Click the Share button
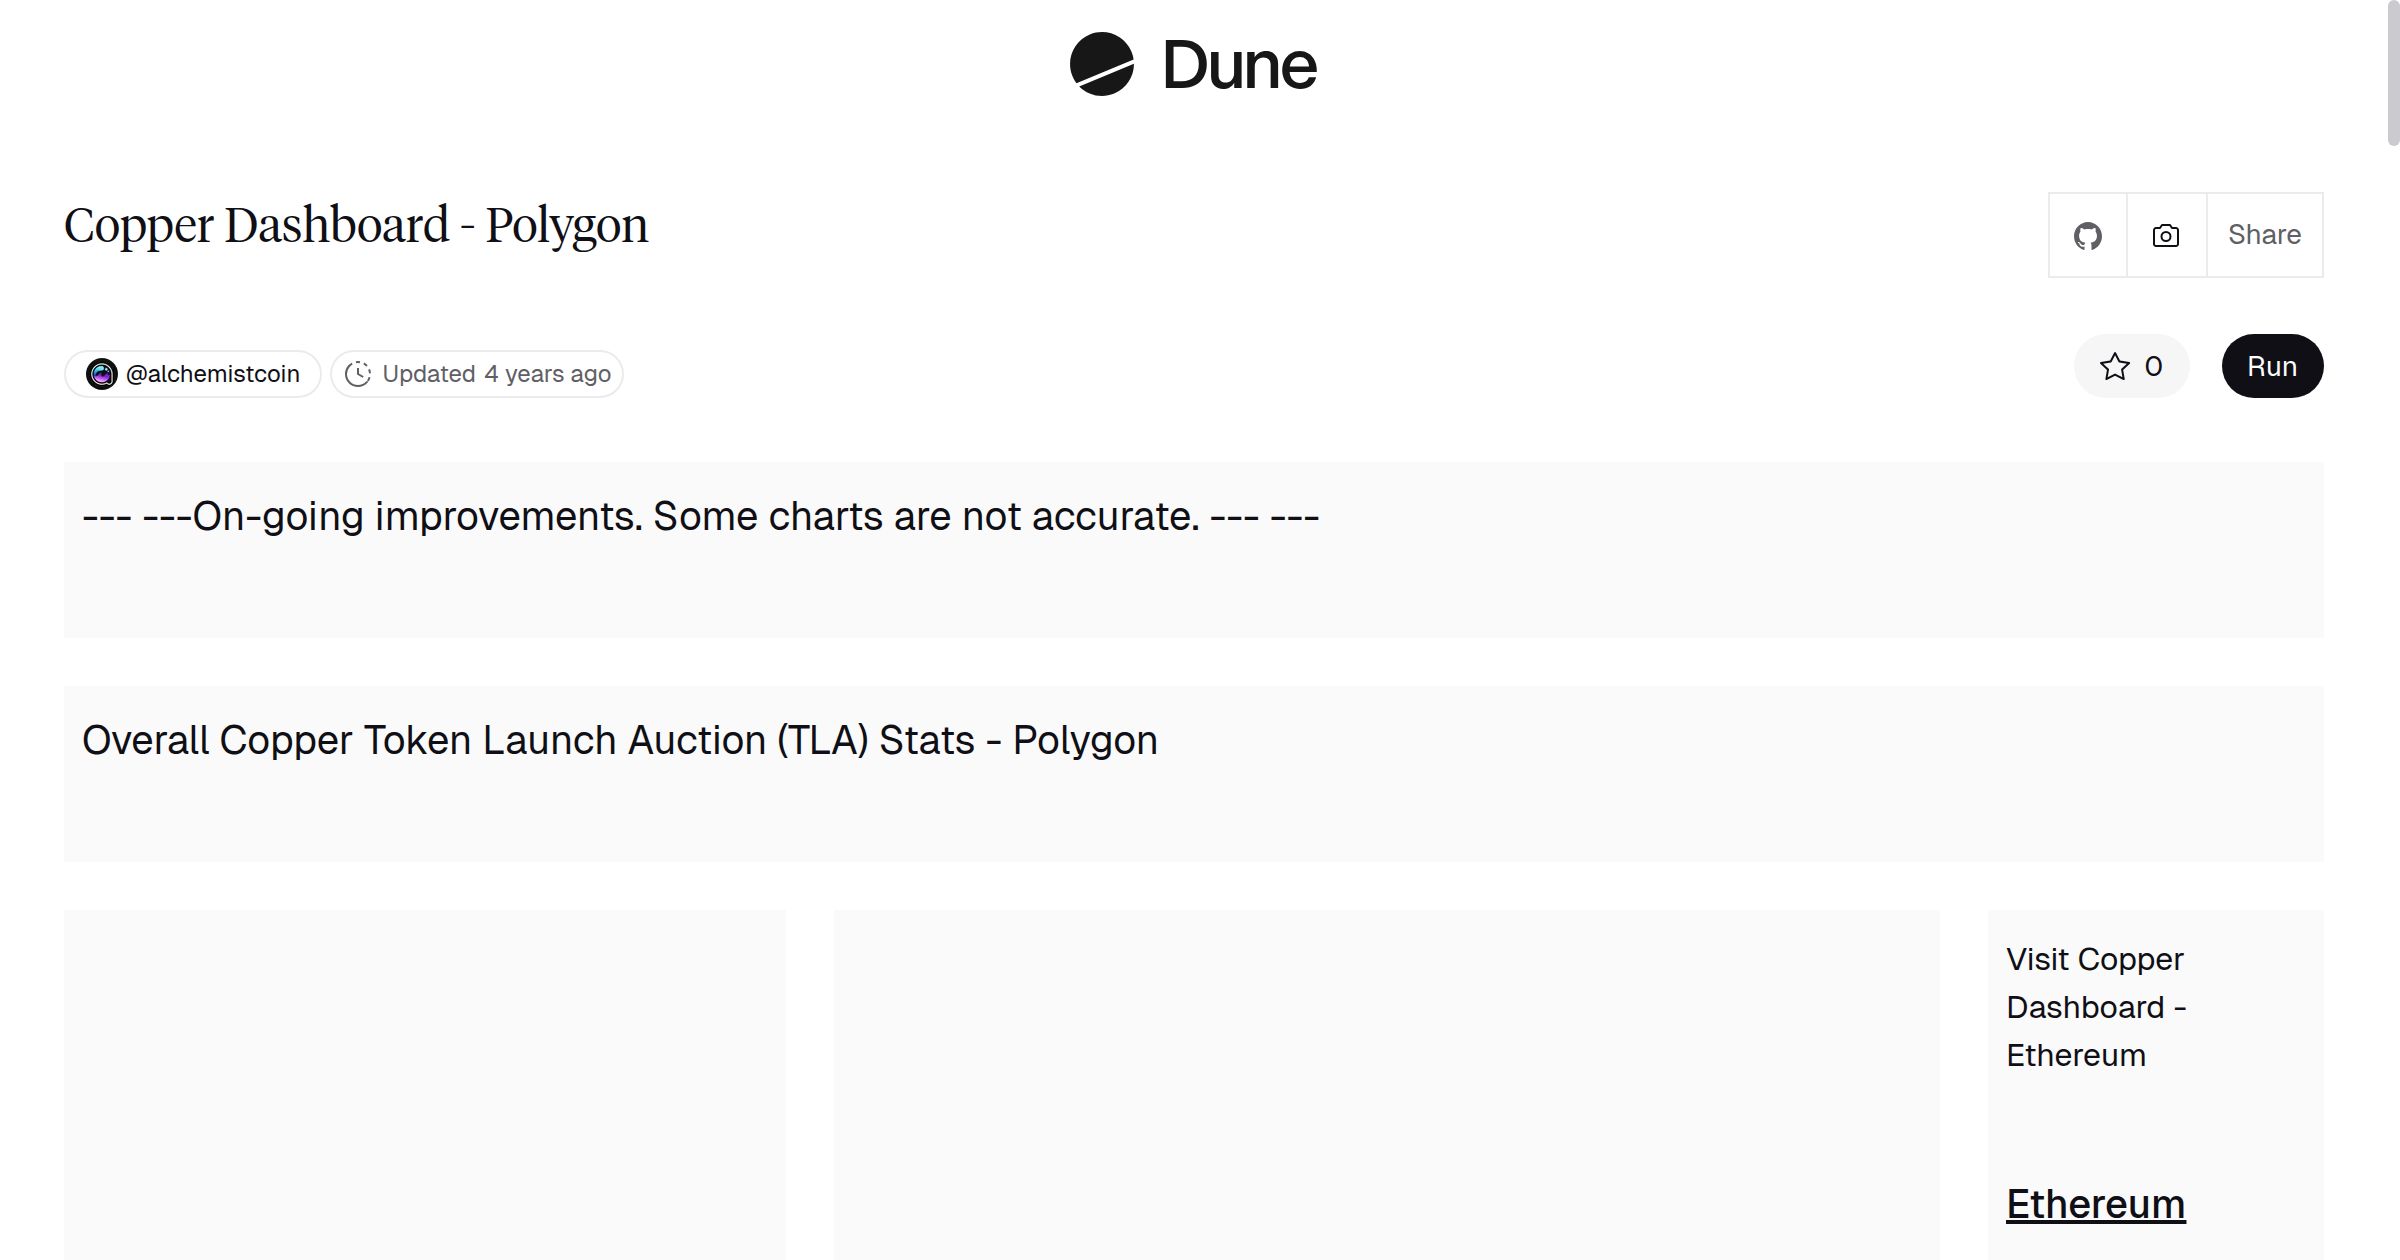This screenshot has width=2400, height=1260. click(x=2264, y=235)
